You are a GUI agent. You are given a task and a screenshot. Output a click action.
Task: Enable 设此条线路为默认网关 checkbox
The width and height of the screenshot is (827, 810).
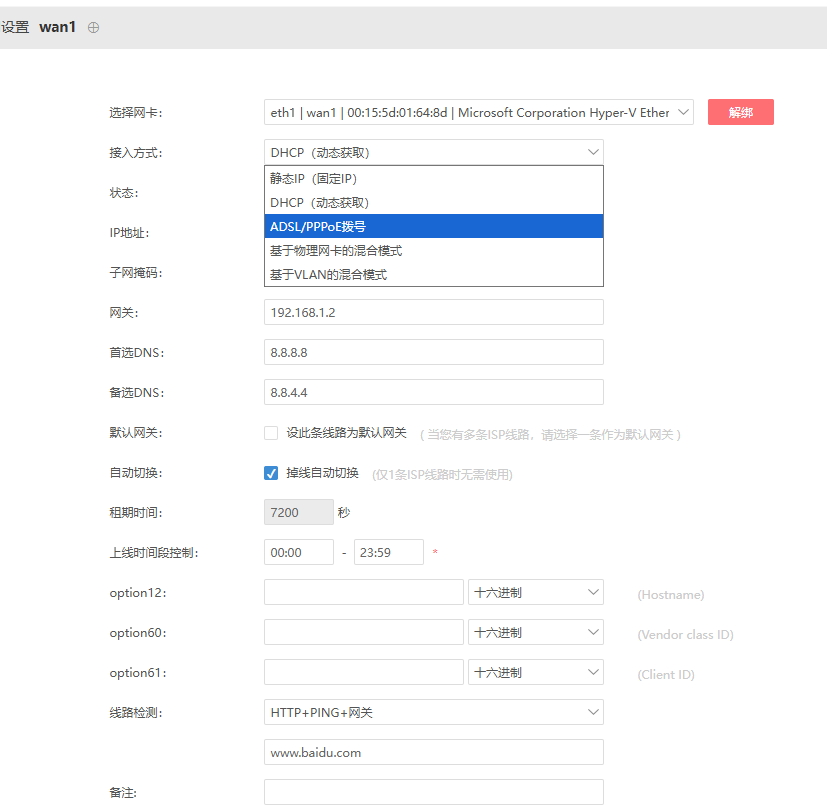(x=271, y=433)
